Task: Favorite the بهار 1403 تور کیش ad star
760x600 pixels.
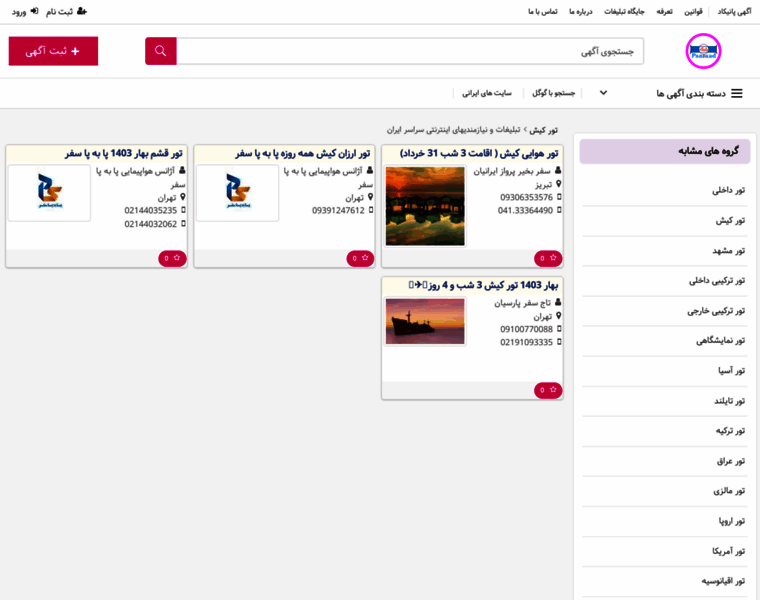Action: (548, 390)
